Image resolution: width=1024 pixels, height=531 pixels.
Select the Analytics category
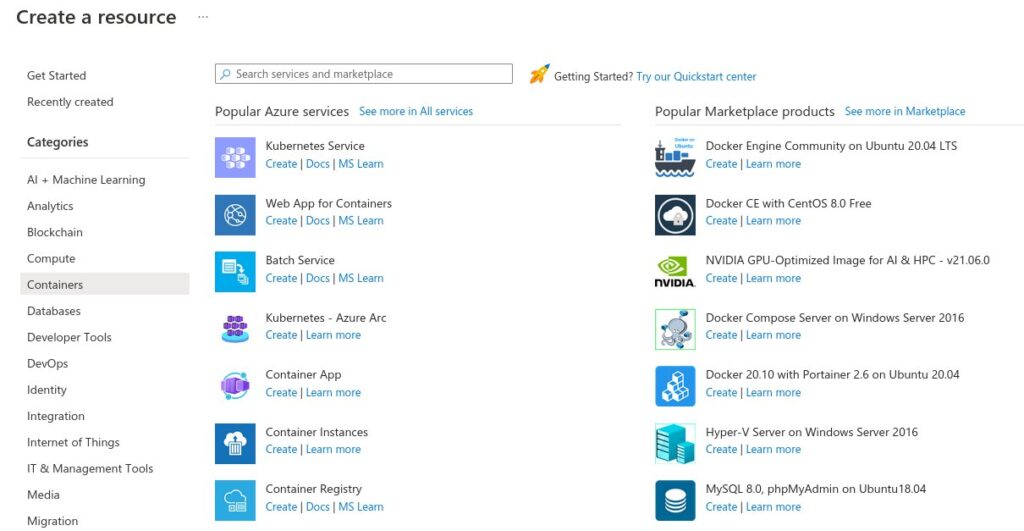50,206
